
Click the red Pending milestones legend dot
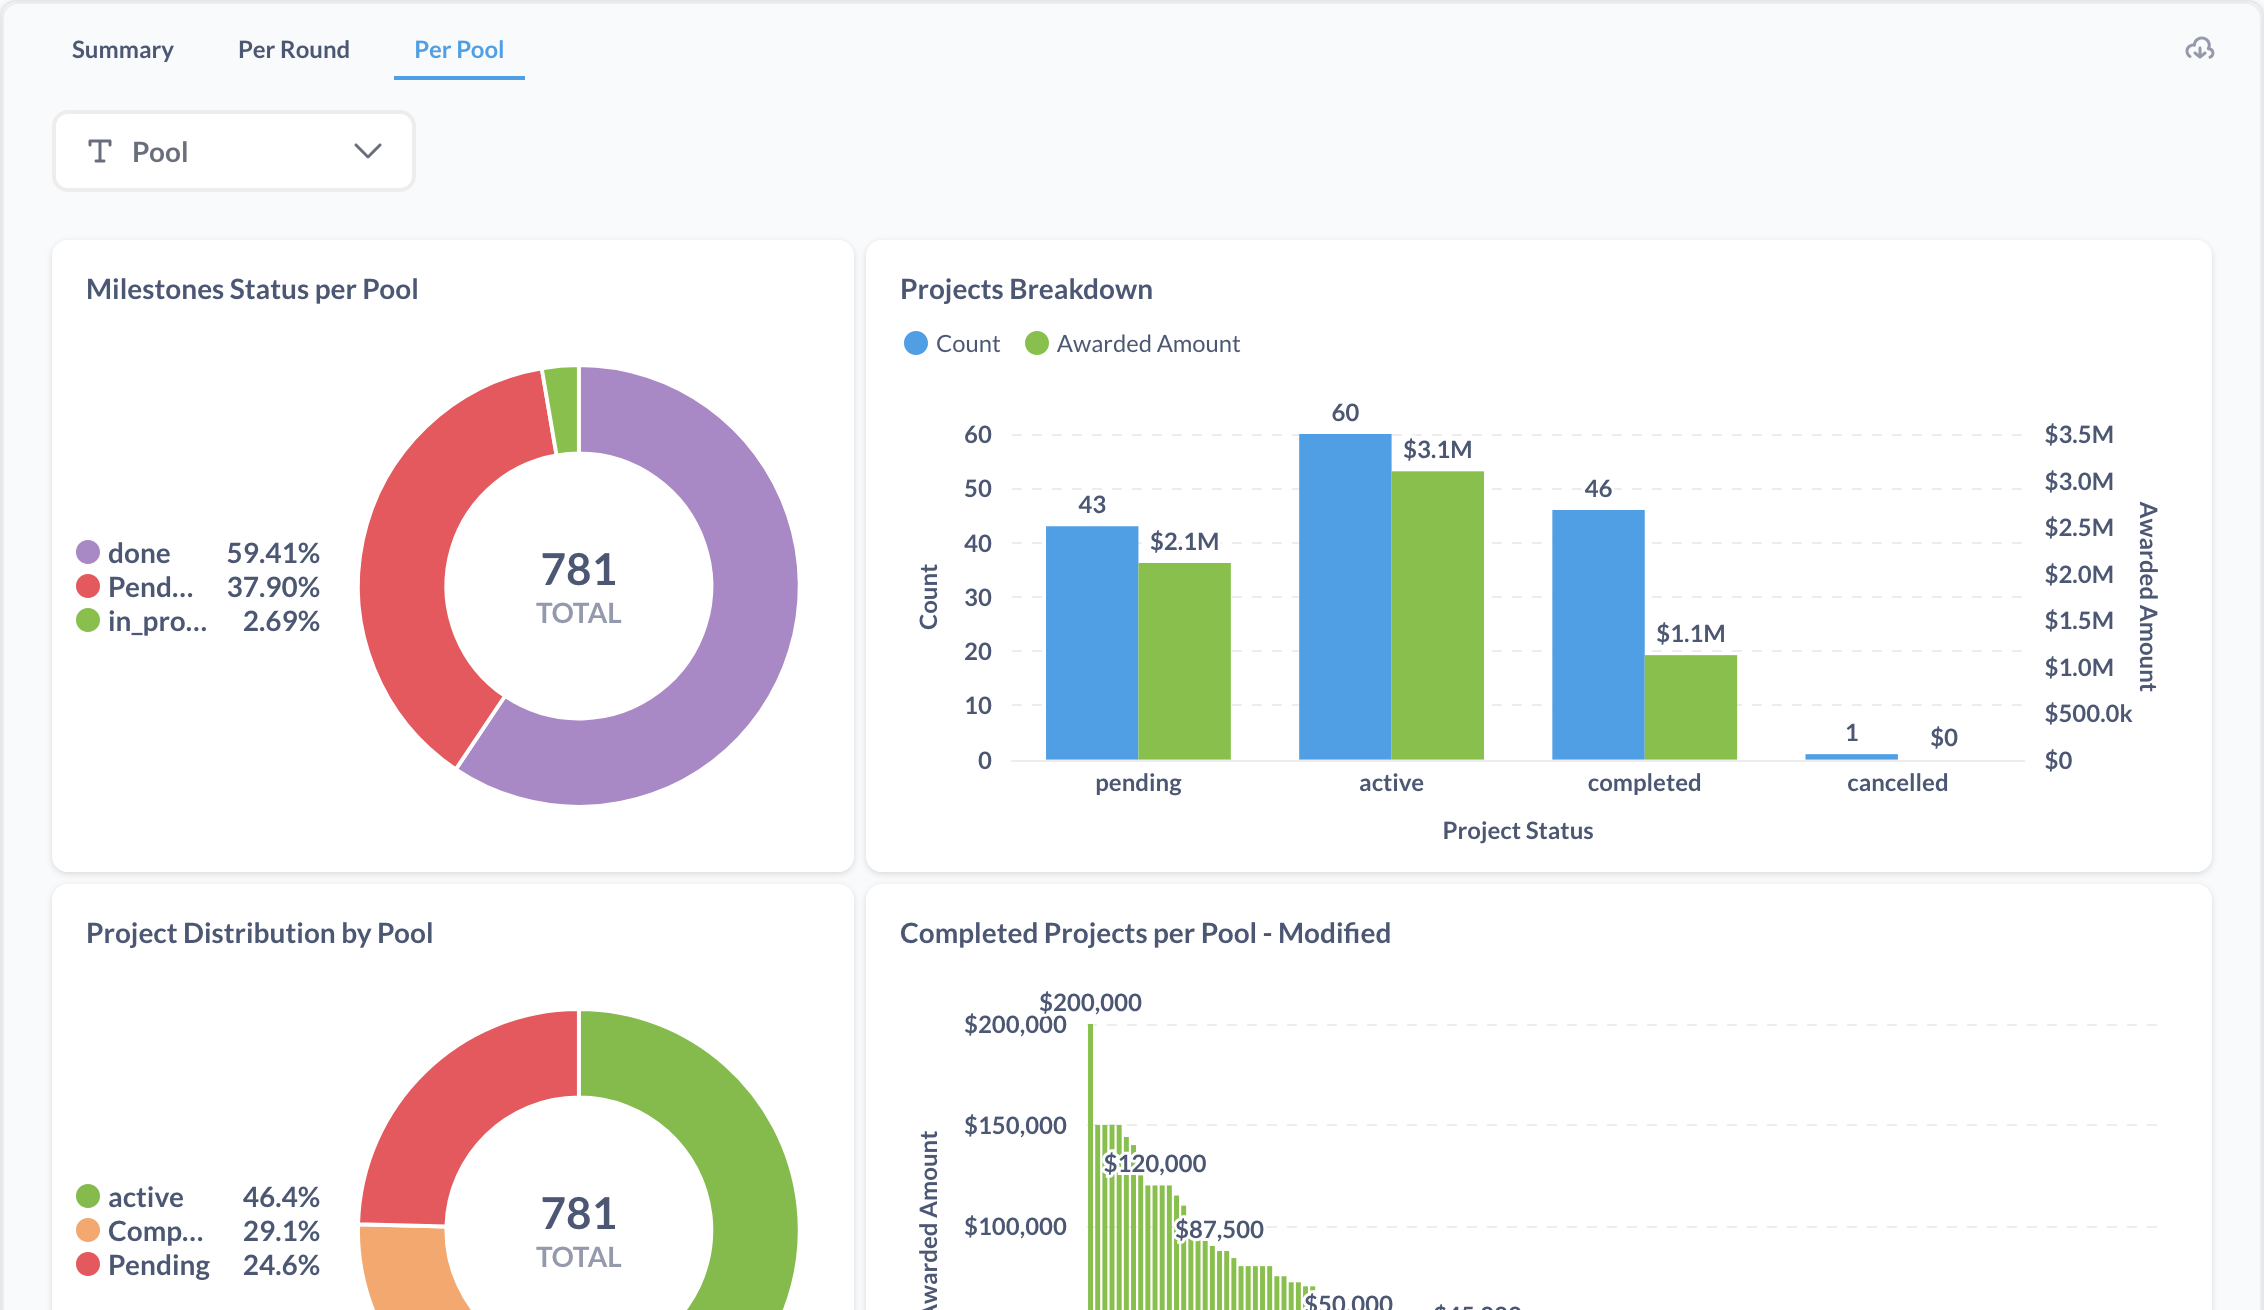(x=88, y=586)
